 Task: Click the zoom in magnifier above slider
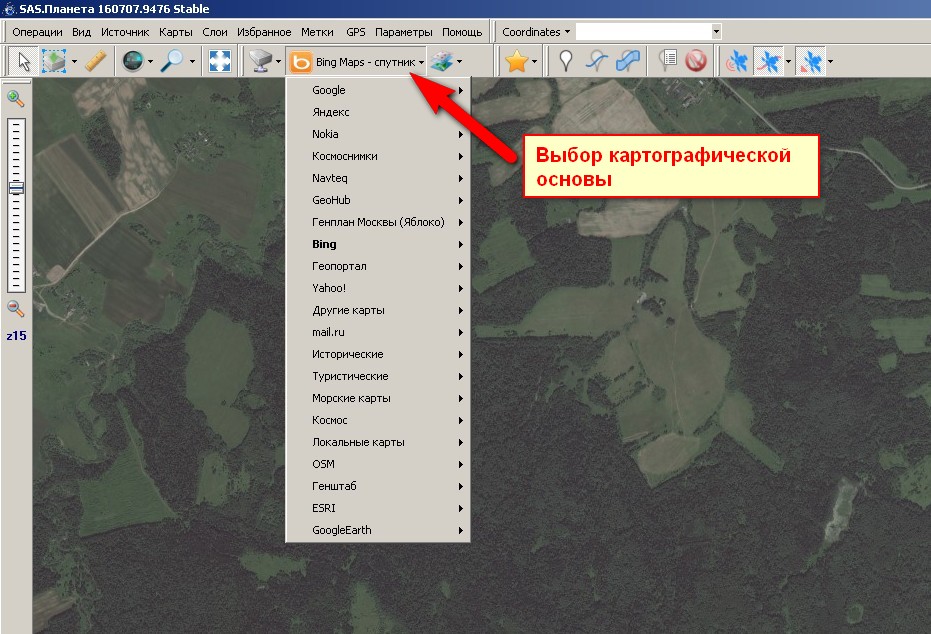[x=15, y=98]
